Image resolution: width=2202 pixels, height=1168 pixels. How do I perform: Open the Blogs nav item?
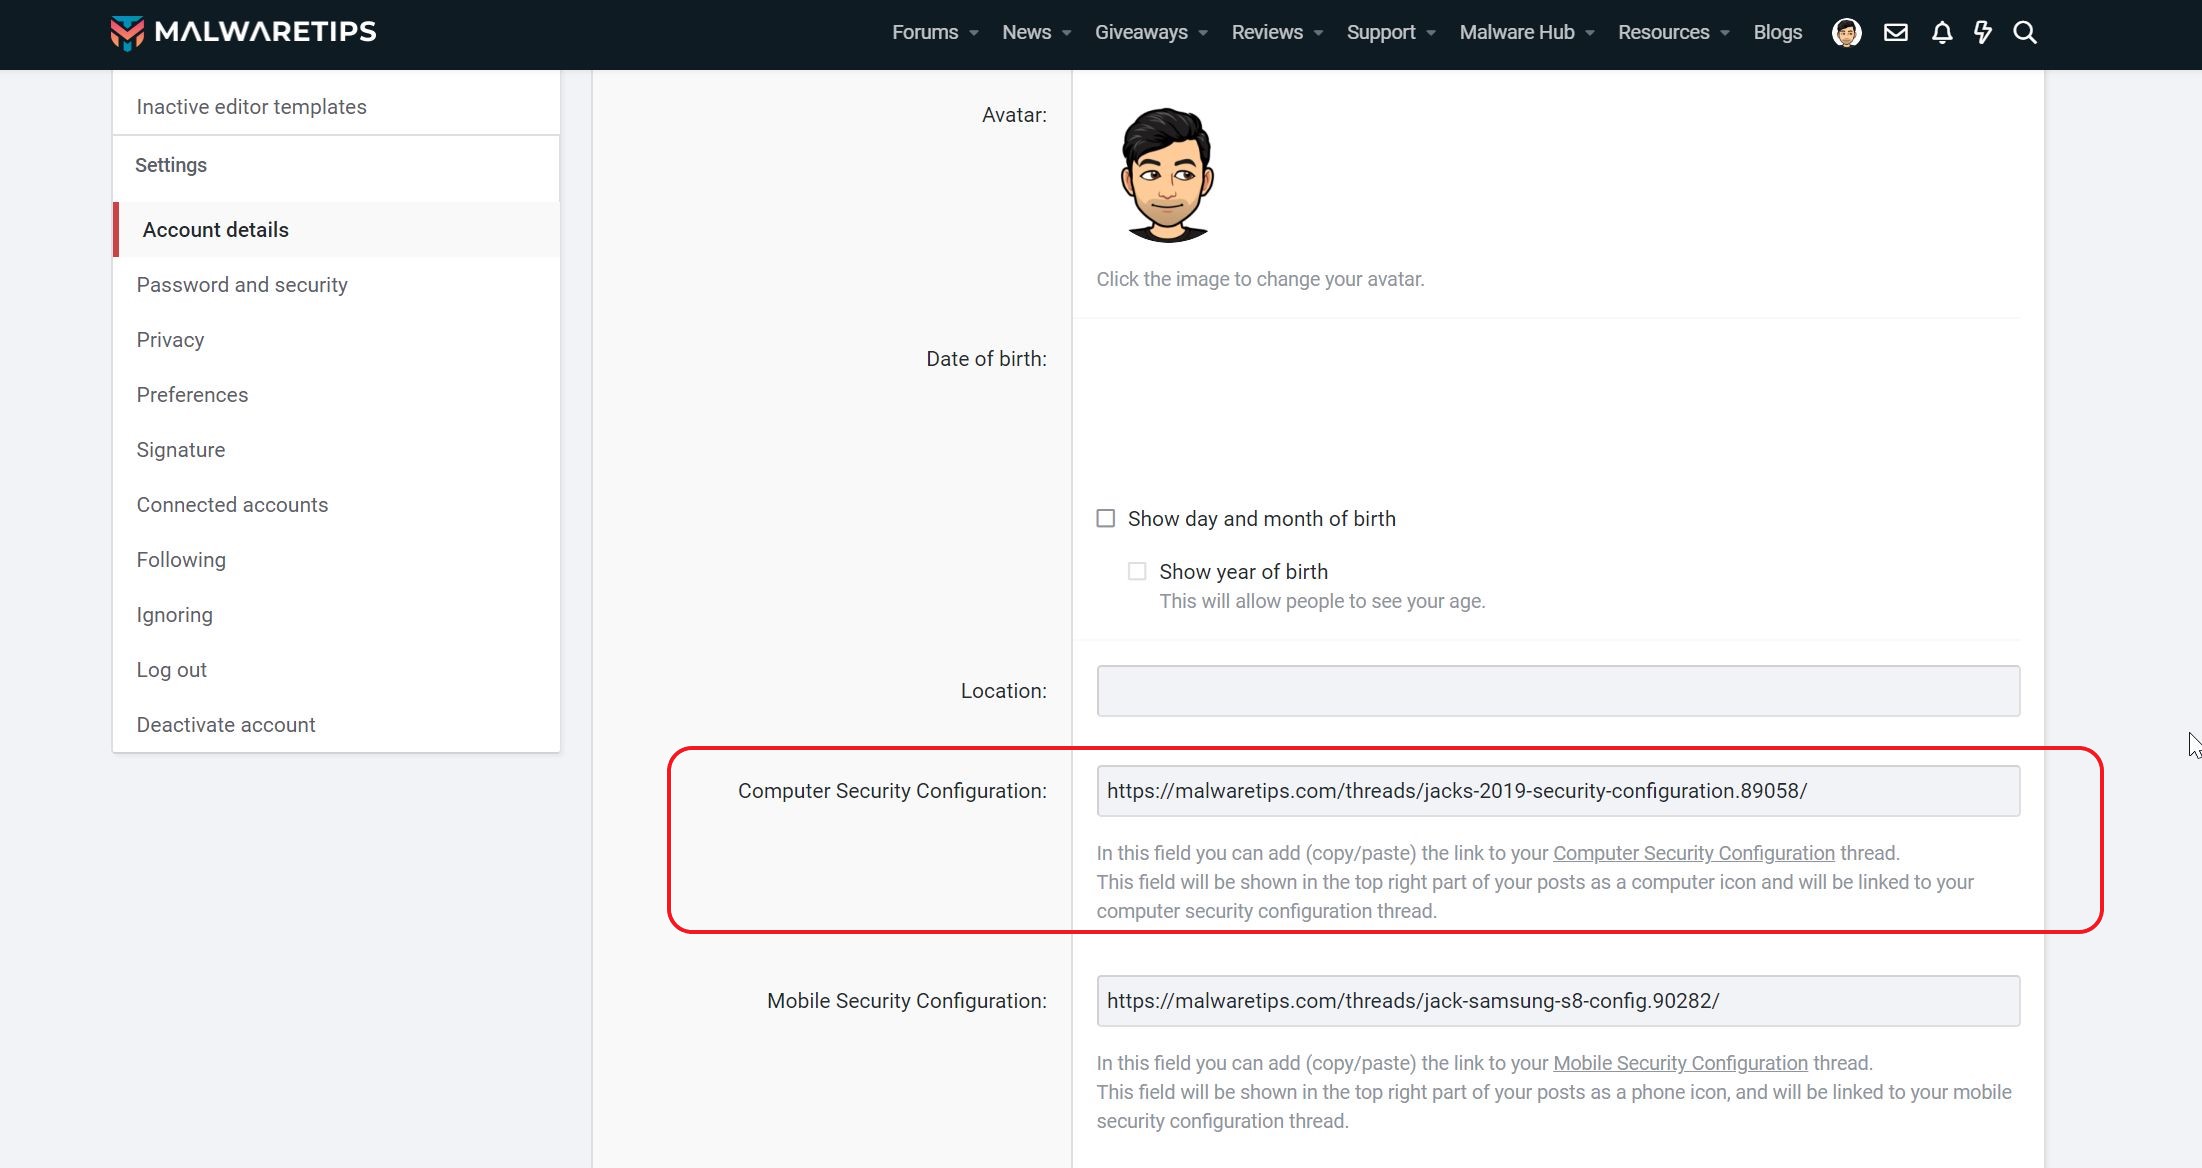(1777, 33)
